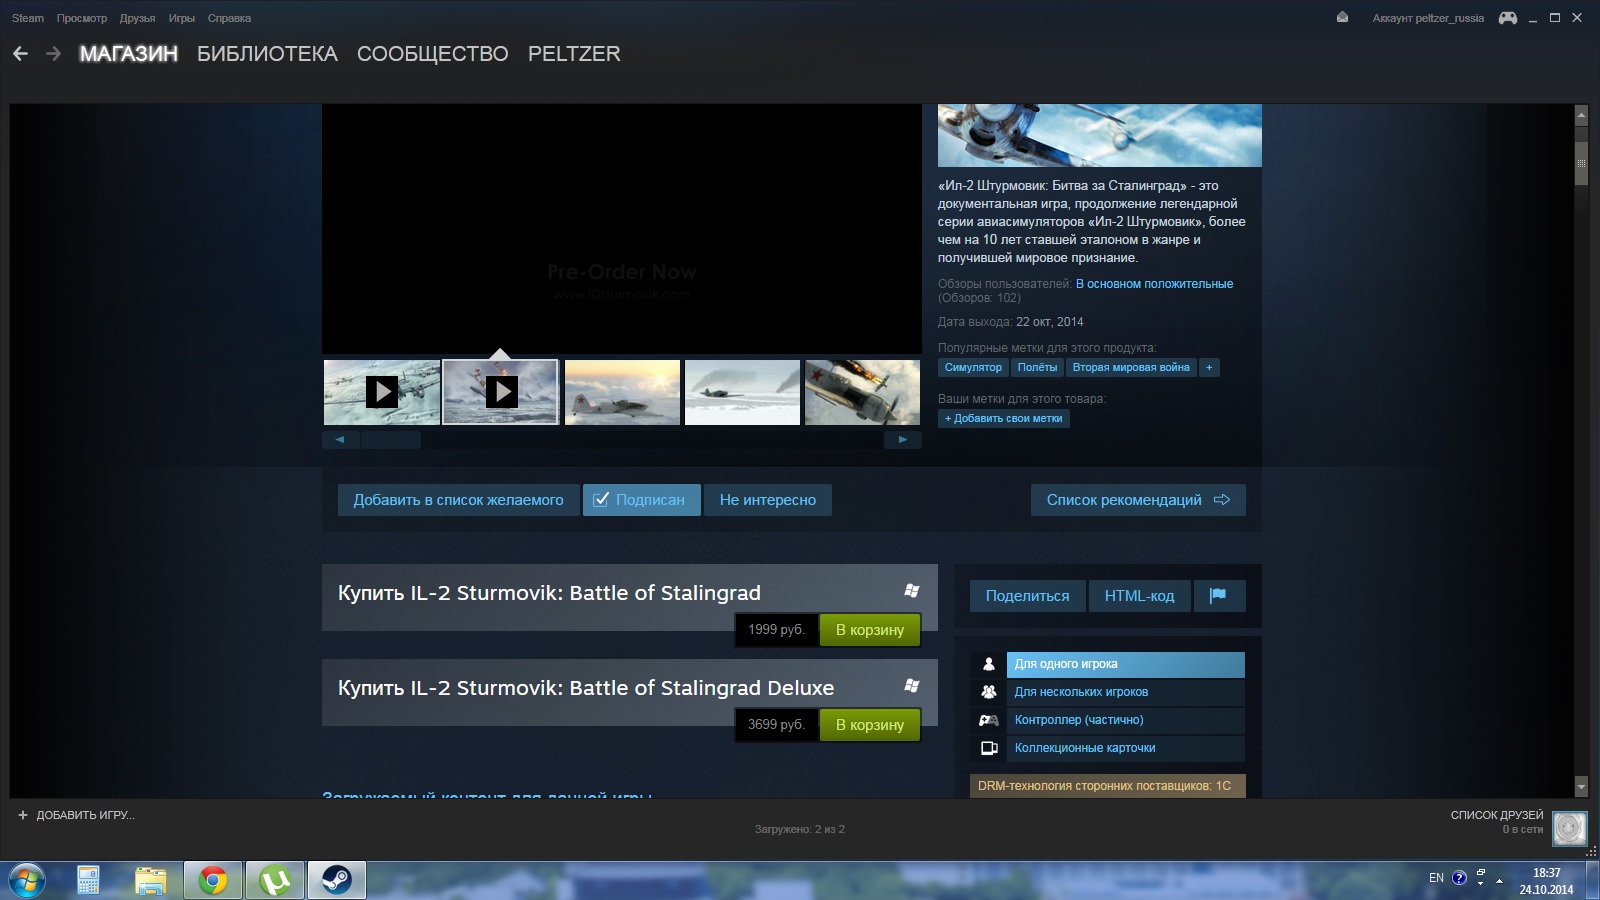Open Google Chrome from the taskbar
Screen dimensions: 1600x900
212,880
